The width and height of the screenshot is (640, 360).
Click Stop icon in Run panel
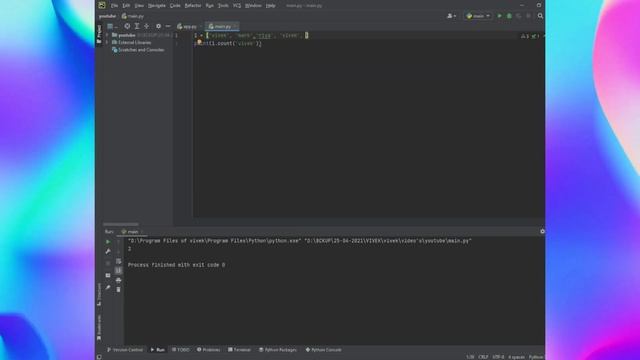tap(108, 263)
